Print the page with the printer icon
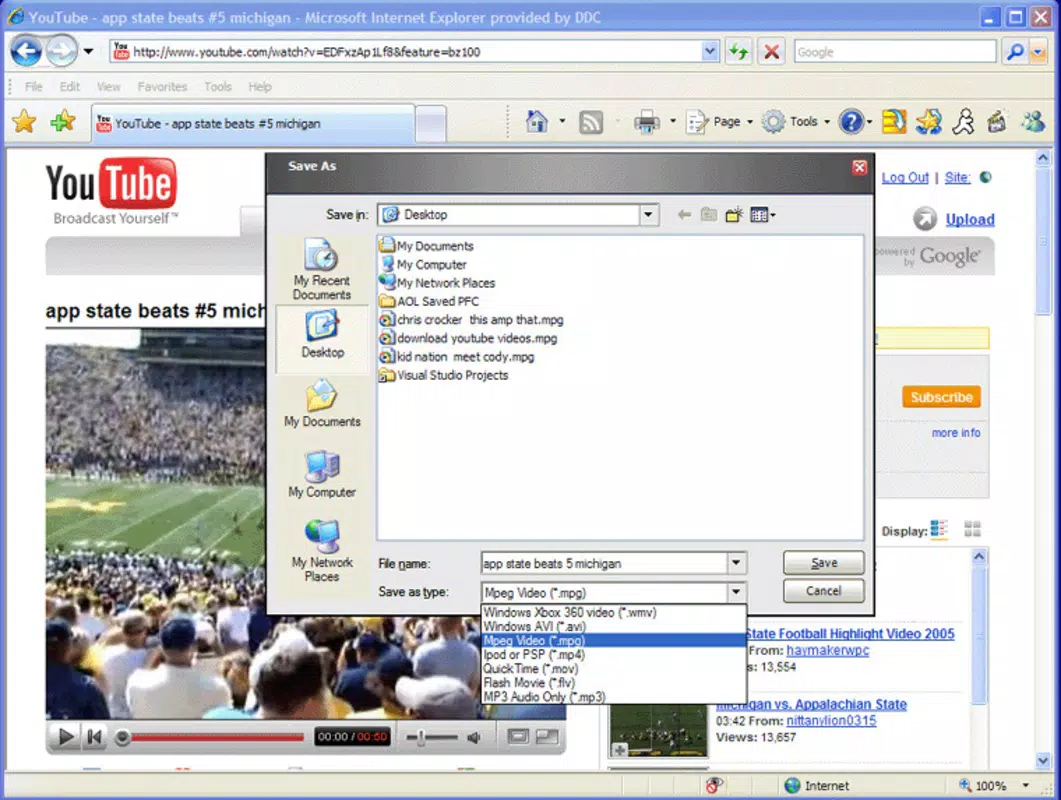The height and width of the screenshot is (800, 1061). coord(646,123)
